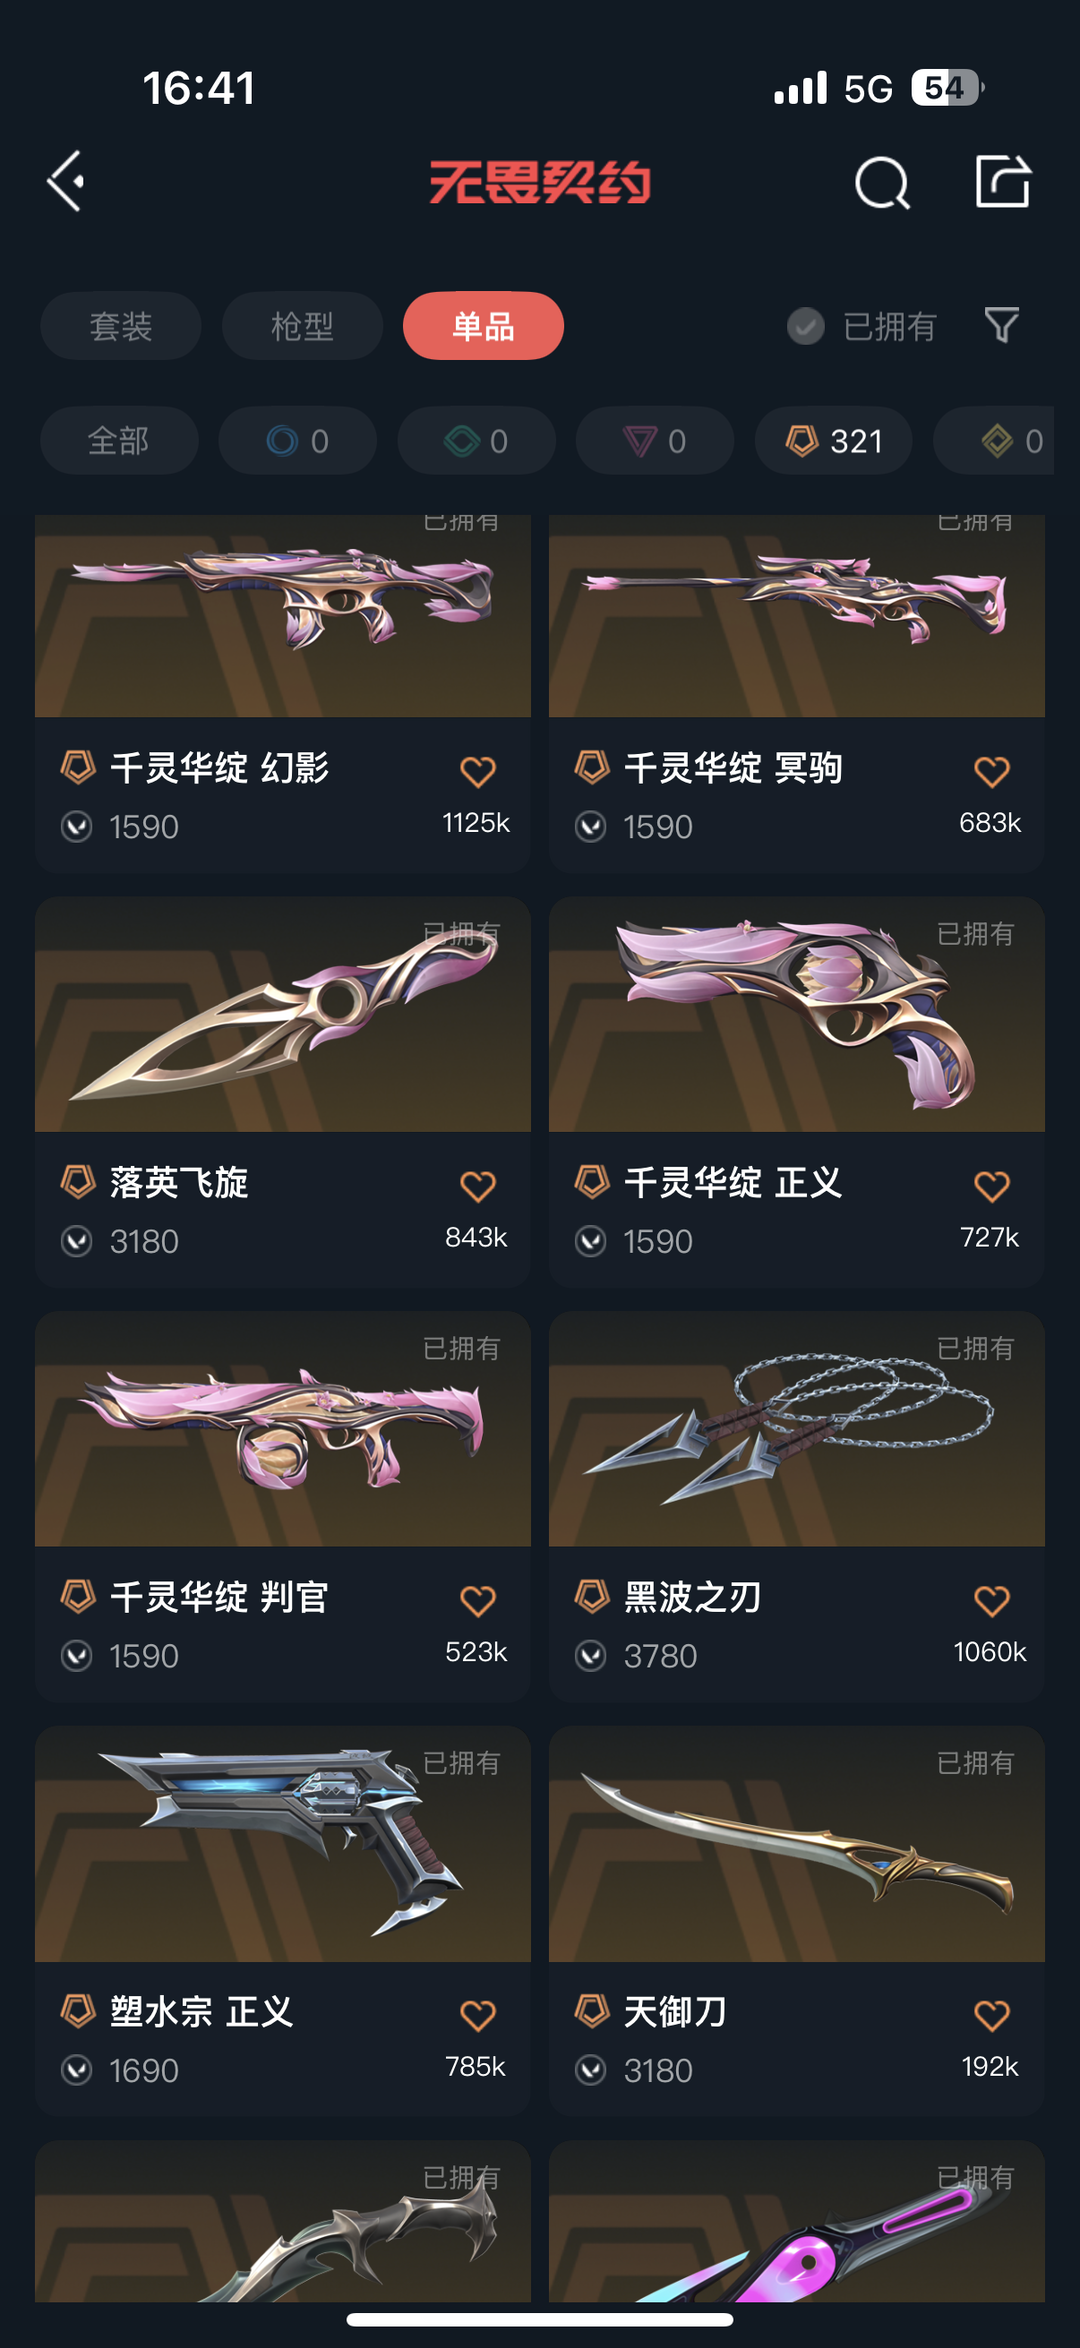The height and width of the screenshot is (2348, 1080).
Task: Favorite 千灵华绽 冥驹 with heart icon
Action: pyautogui.click(x=992, y=771)
